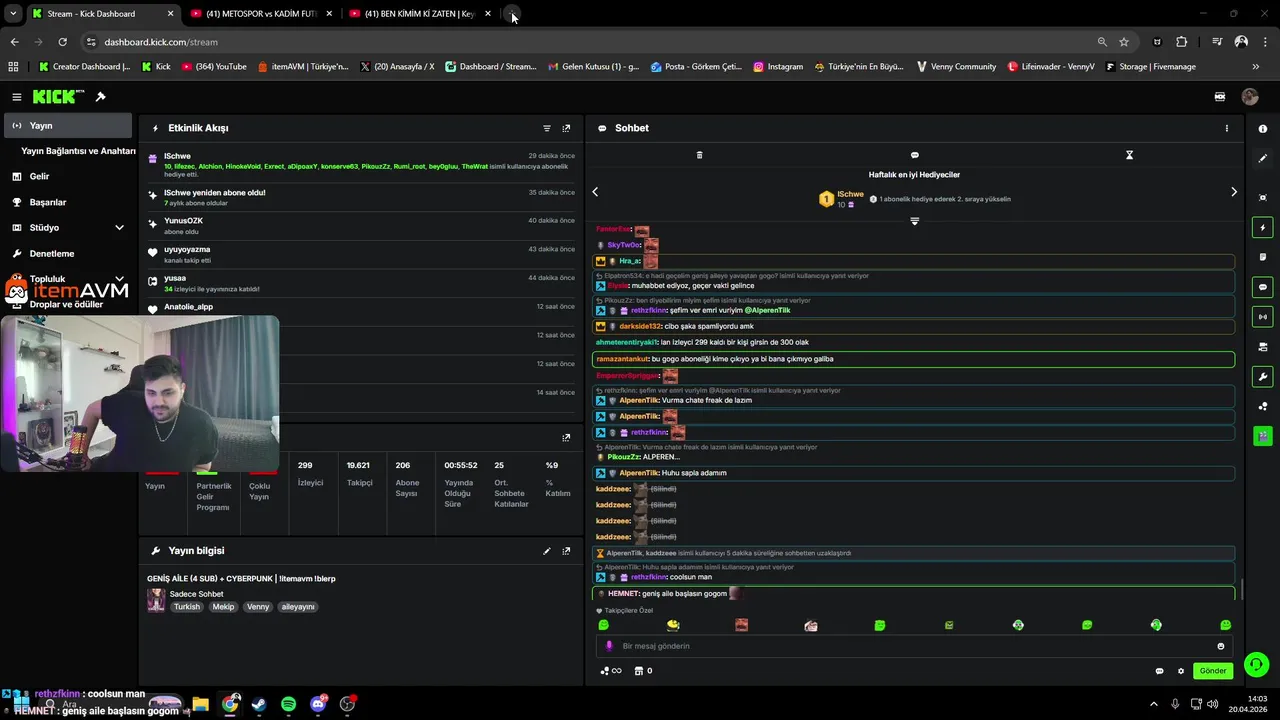
Task: Focus the browser address bar
Action: tap(590, 42)
